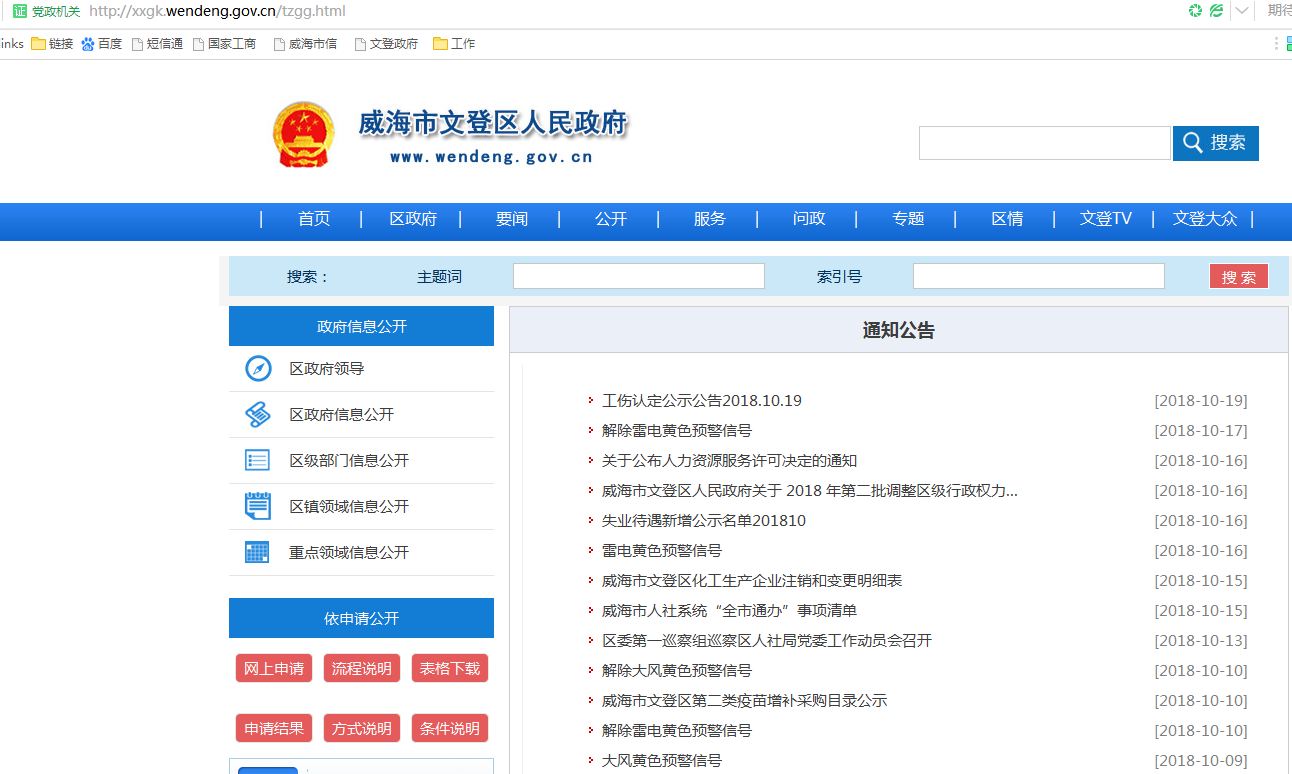Viewport: 1292px width, 774px height.
Task: Open the 工作 bookmark folder
Action: pos(454,44)
